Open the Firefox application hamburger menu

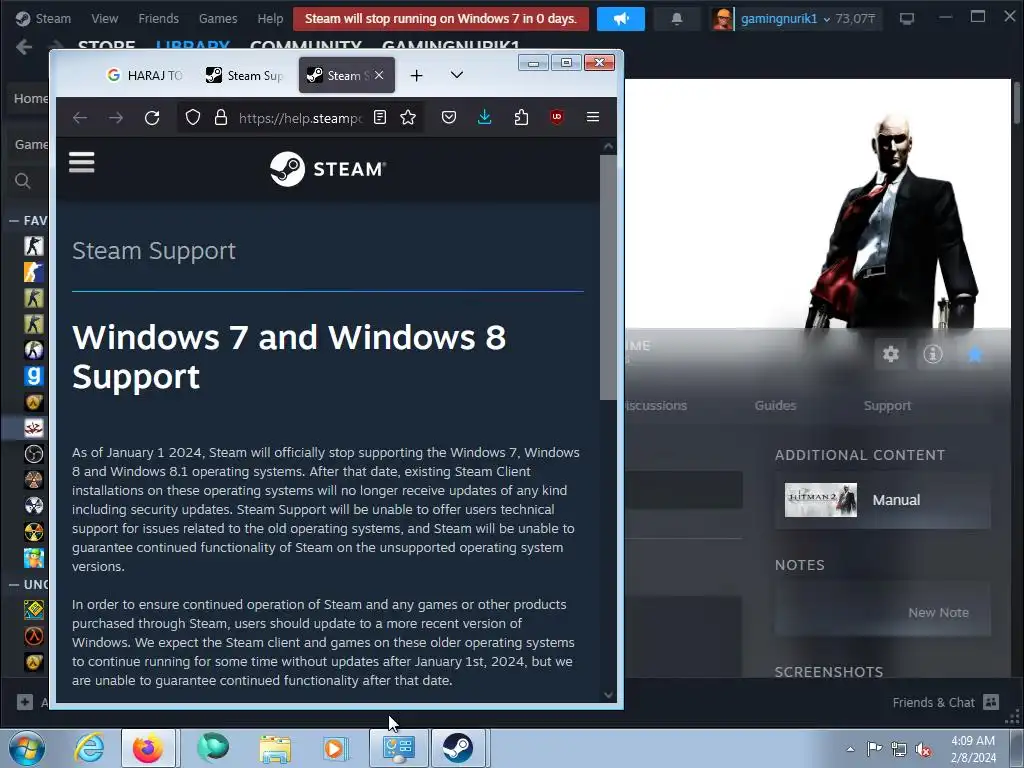coord(593,117)
